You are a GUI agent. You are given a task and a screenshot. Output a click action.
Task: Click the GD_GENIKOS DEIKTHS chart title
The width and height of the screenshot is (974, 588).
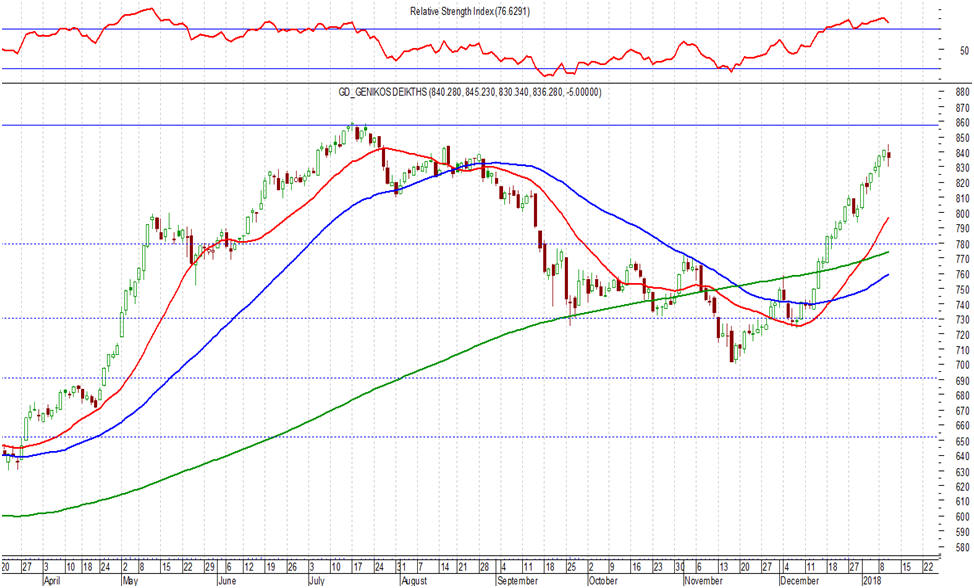tap(470, 92)
